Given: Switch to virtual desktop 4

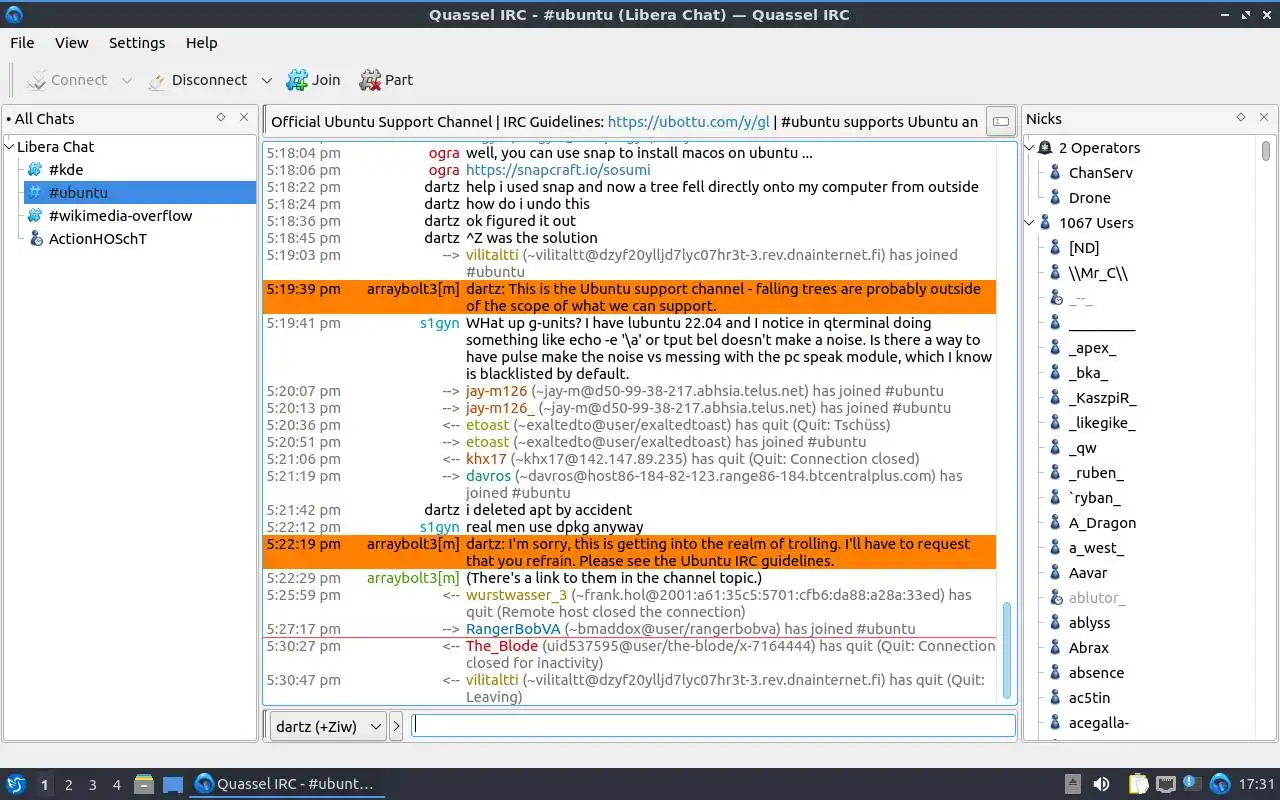Looking at the screenshot, I should point(116,785).
